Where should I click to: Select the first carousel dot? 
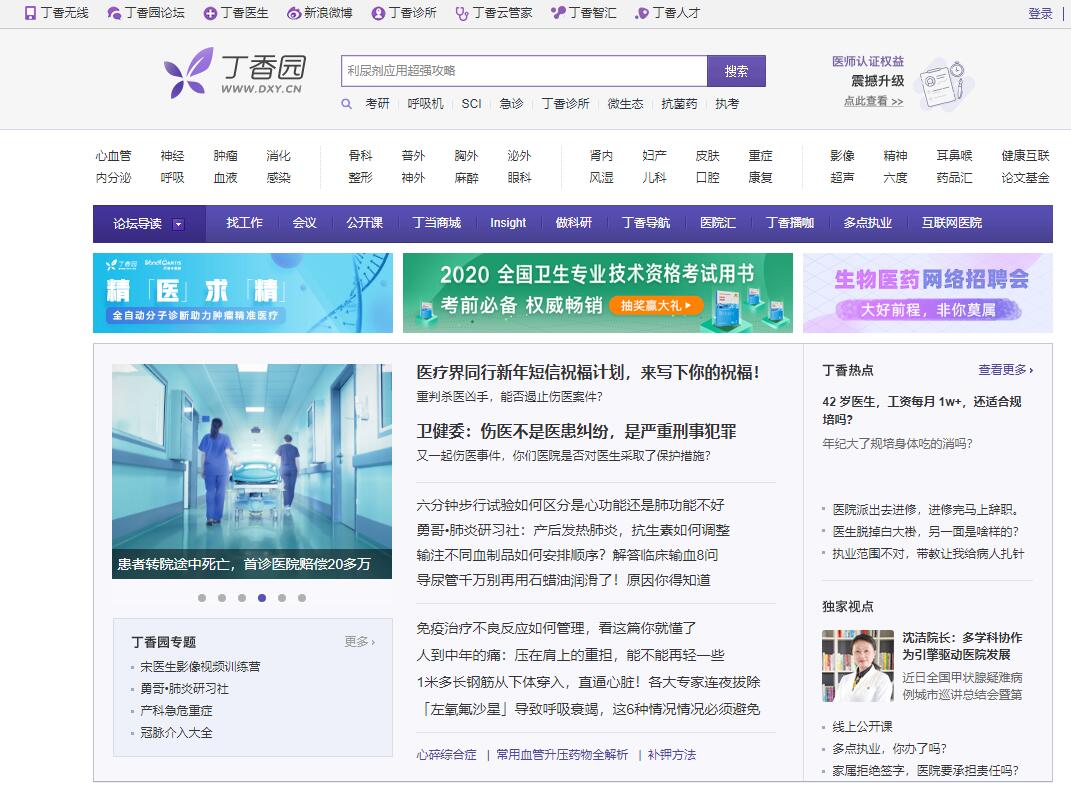pos(201,597)
